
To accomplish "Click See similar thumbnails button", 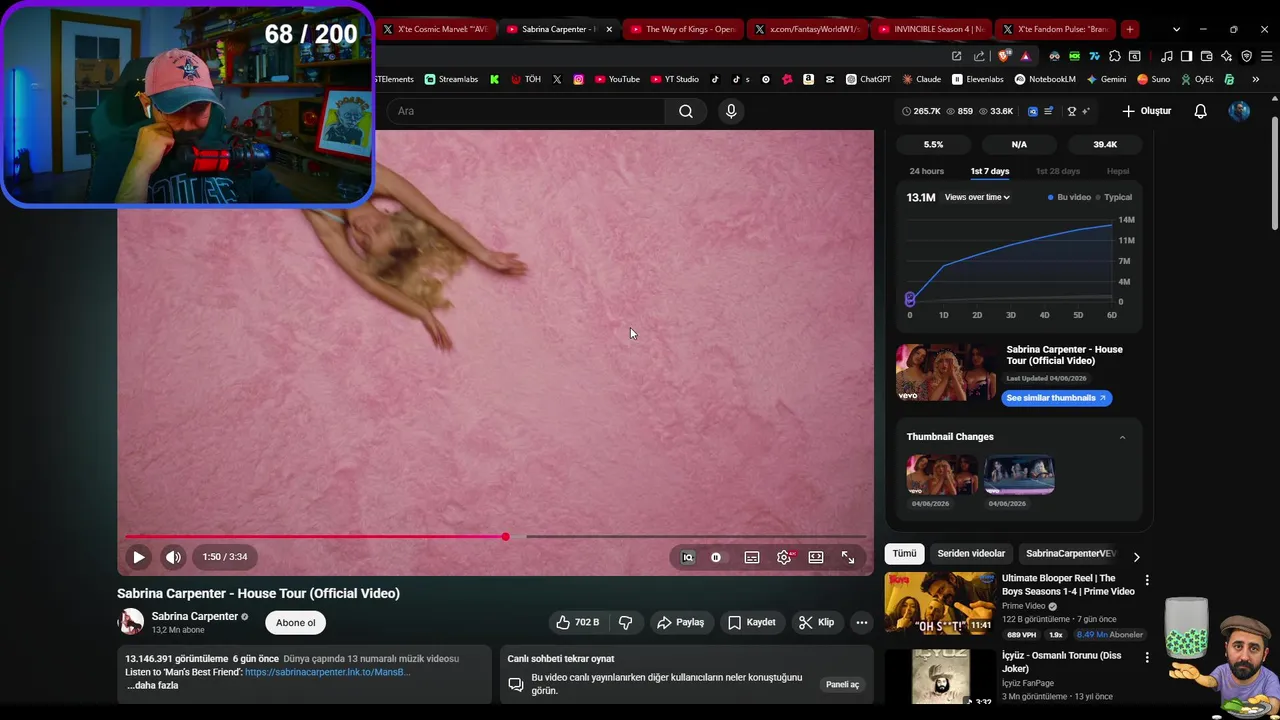I will coord(1056,398).
